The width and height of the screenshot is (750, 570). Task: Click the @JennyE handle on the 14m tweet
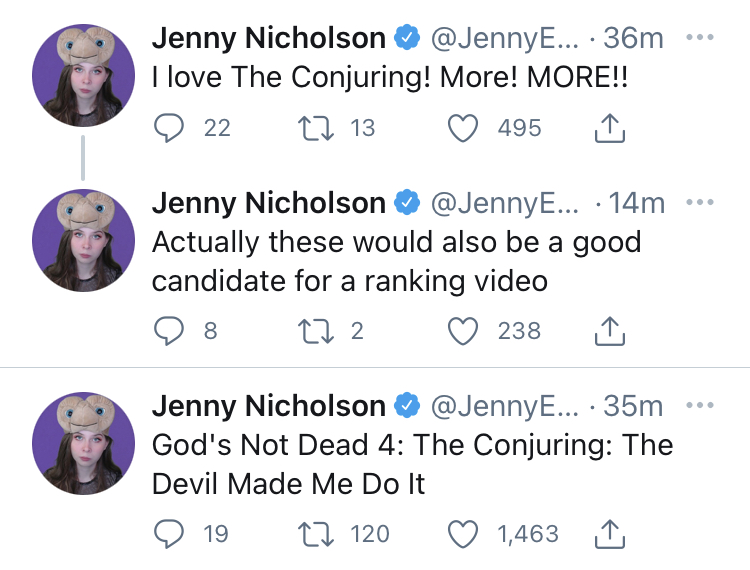point(503,202)
